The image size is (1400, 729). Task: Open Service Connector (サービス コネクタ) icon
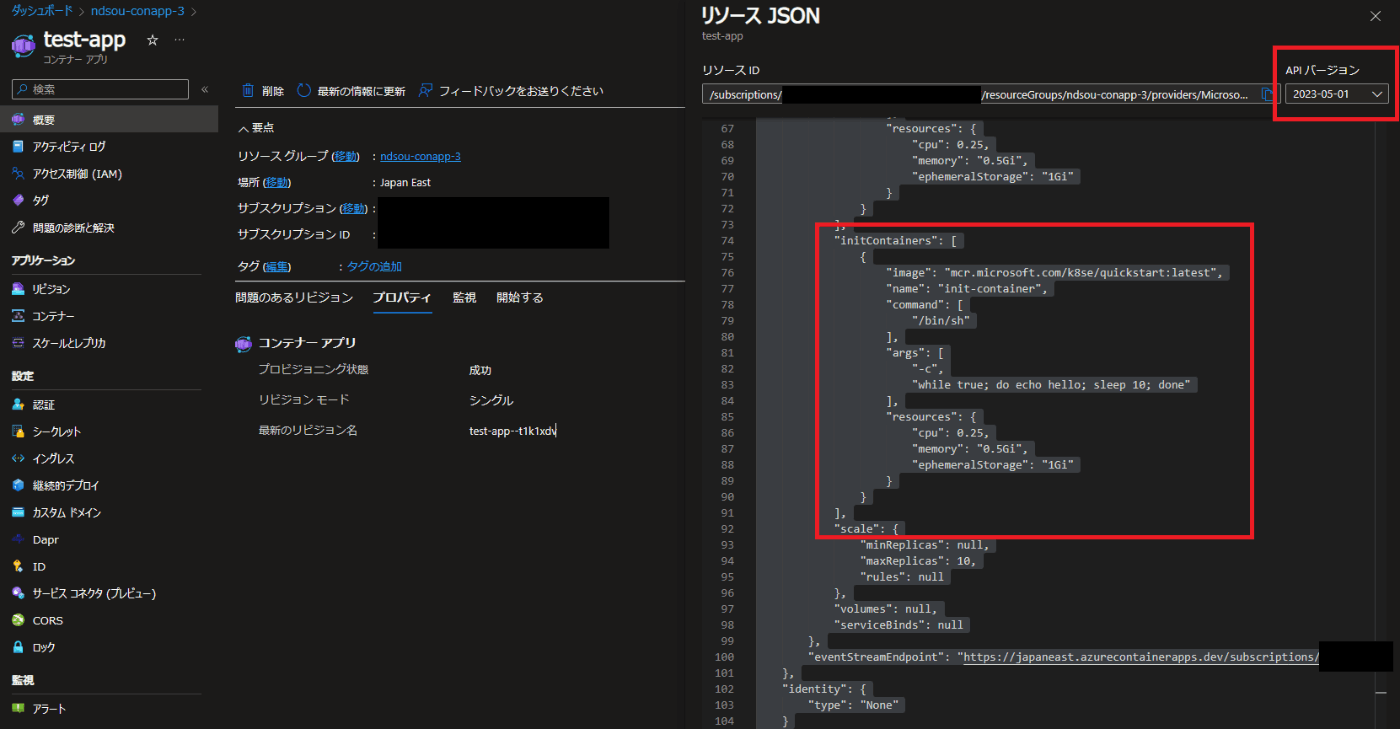tap(17, 594)
